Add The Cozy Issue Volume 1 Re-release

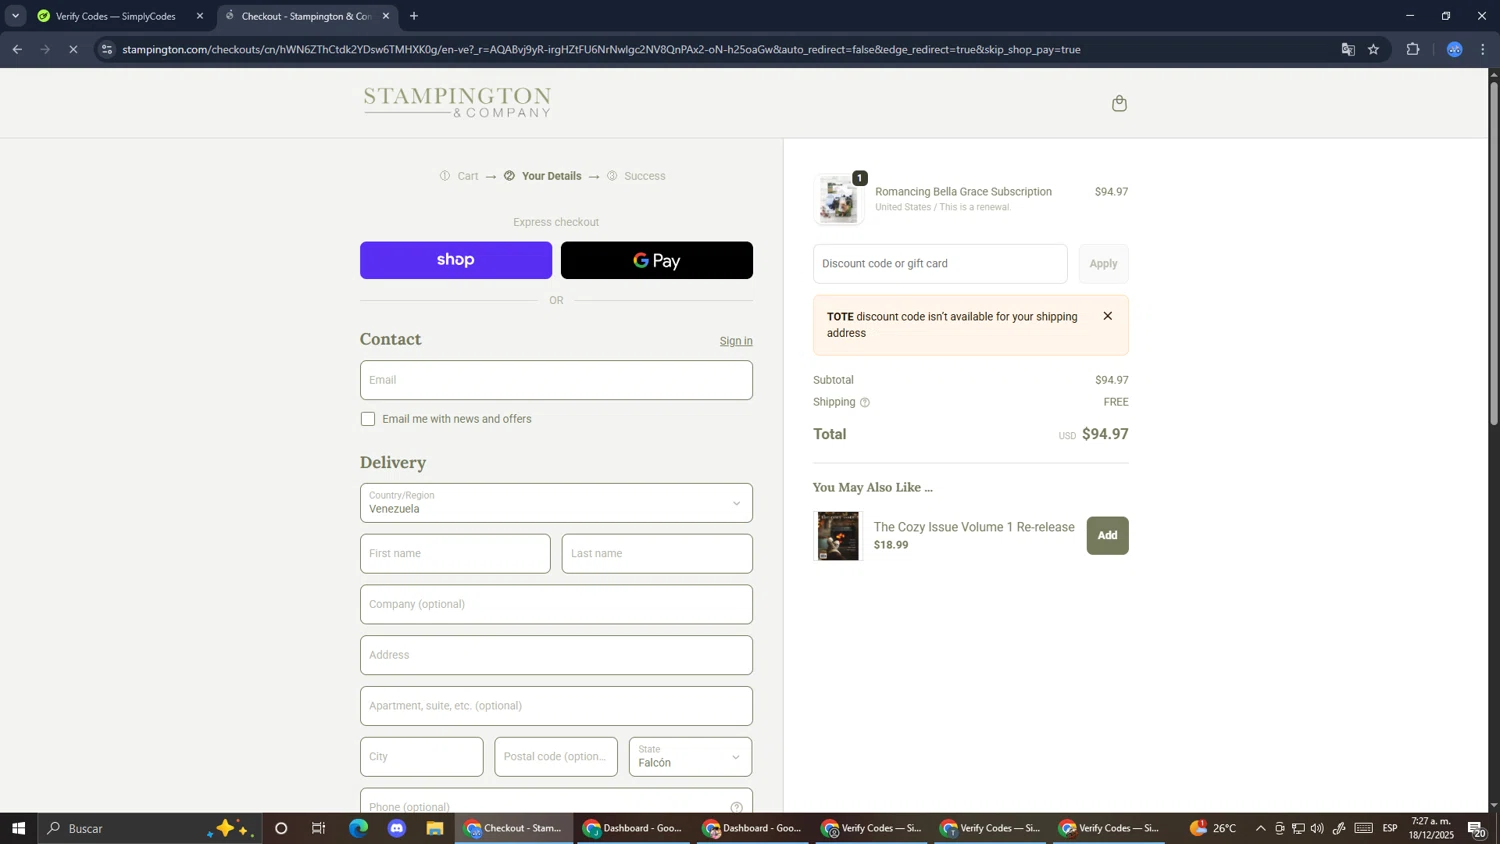[1107, 536]
